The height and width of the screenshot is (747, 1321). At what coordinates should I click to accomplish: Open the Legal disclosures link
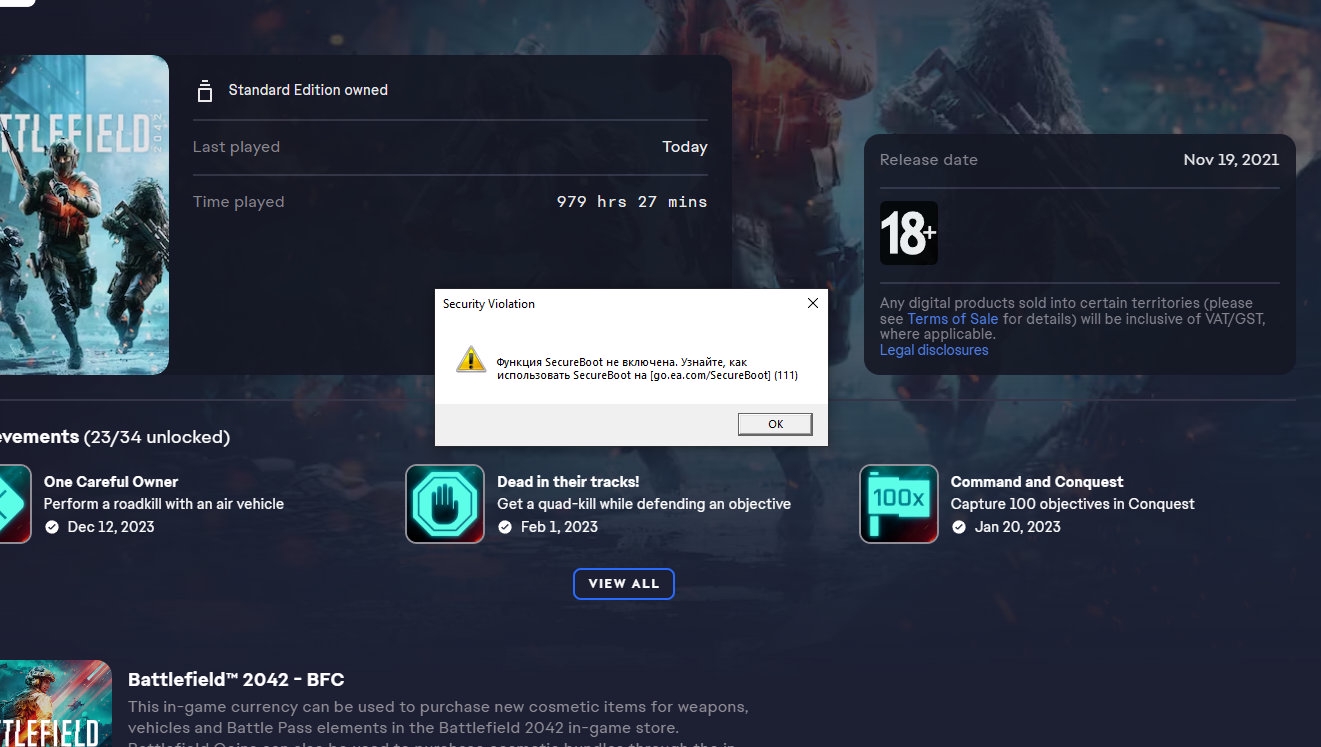[934, 350]
